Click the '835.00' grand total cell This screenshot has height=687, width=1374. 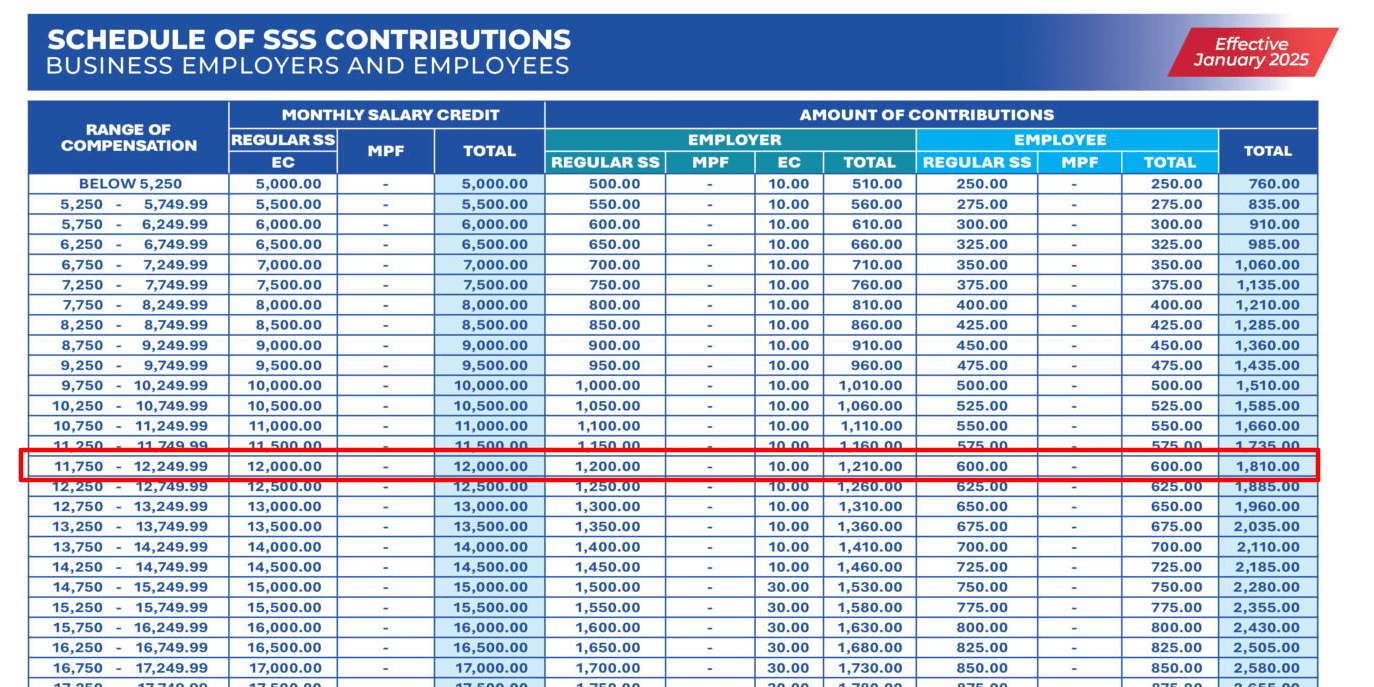[1268, 204]
